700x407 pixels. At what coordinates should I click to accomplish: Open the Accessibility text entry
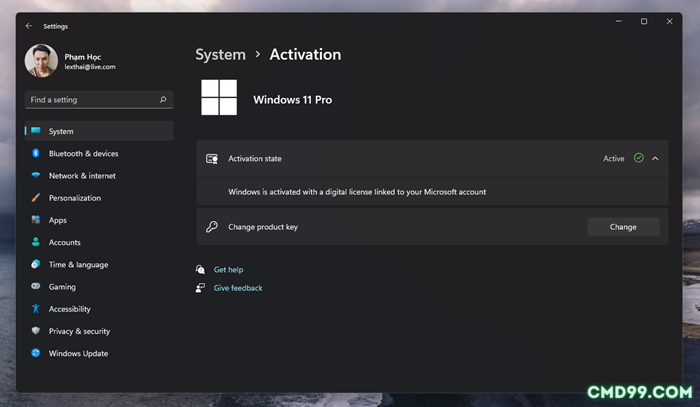tap(70, 309)
